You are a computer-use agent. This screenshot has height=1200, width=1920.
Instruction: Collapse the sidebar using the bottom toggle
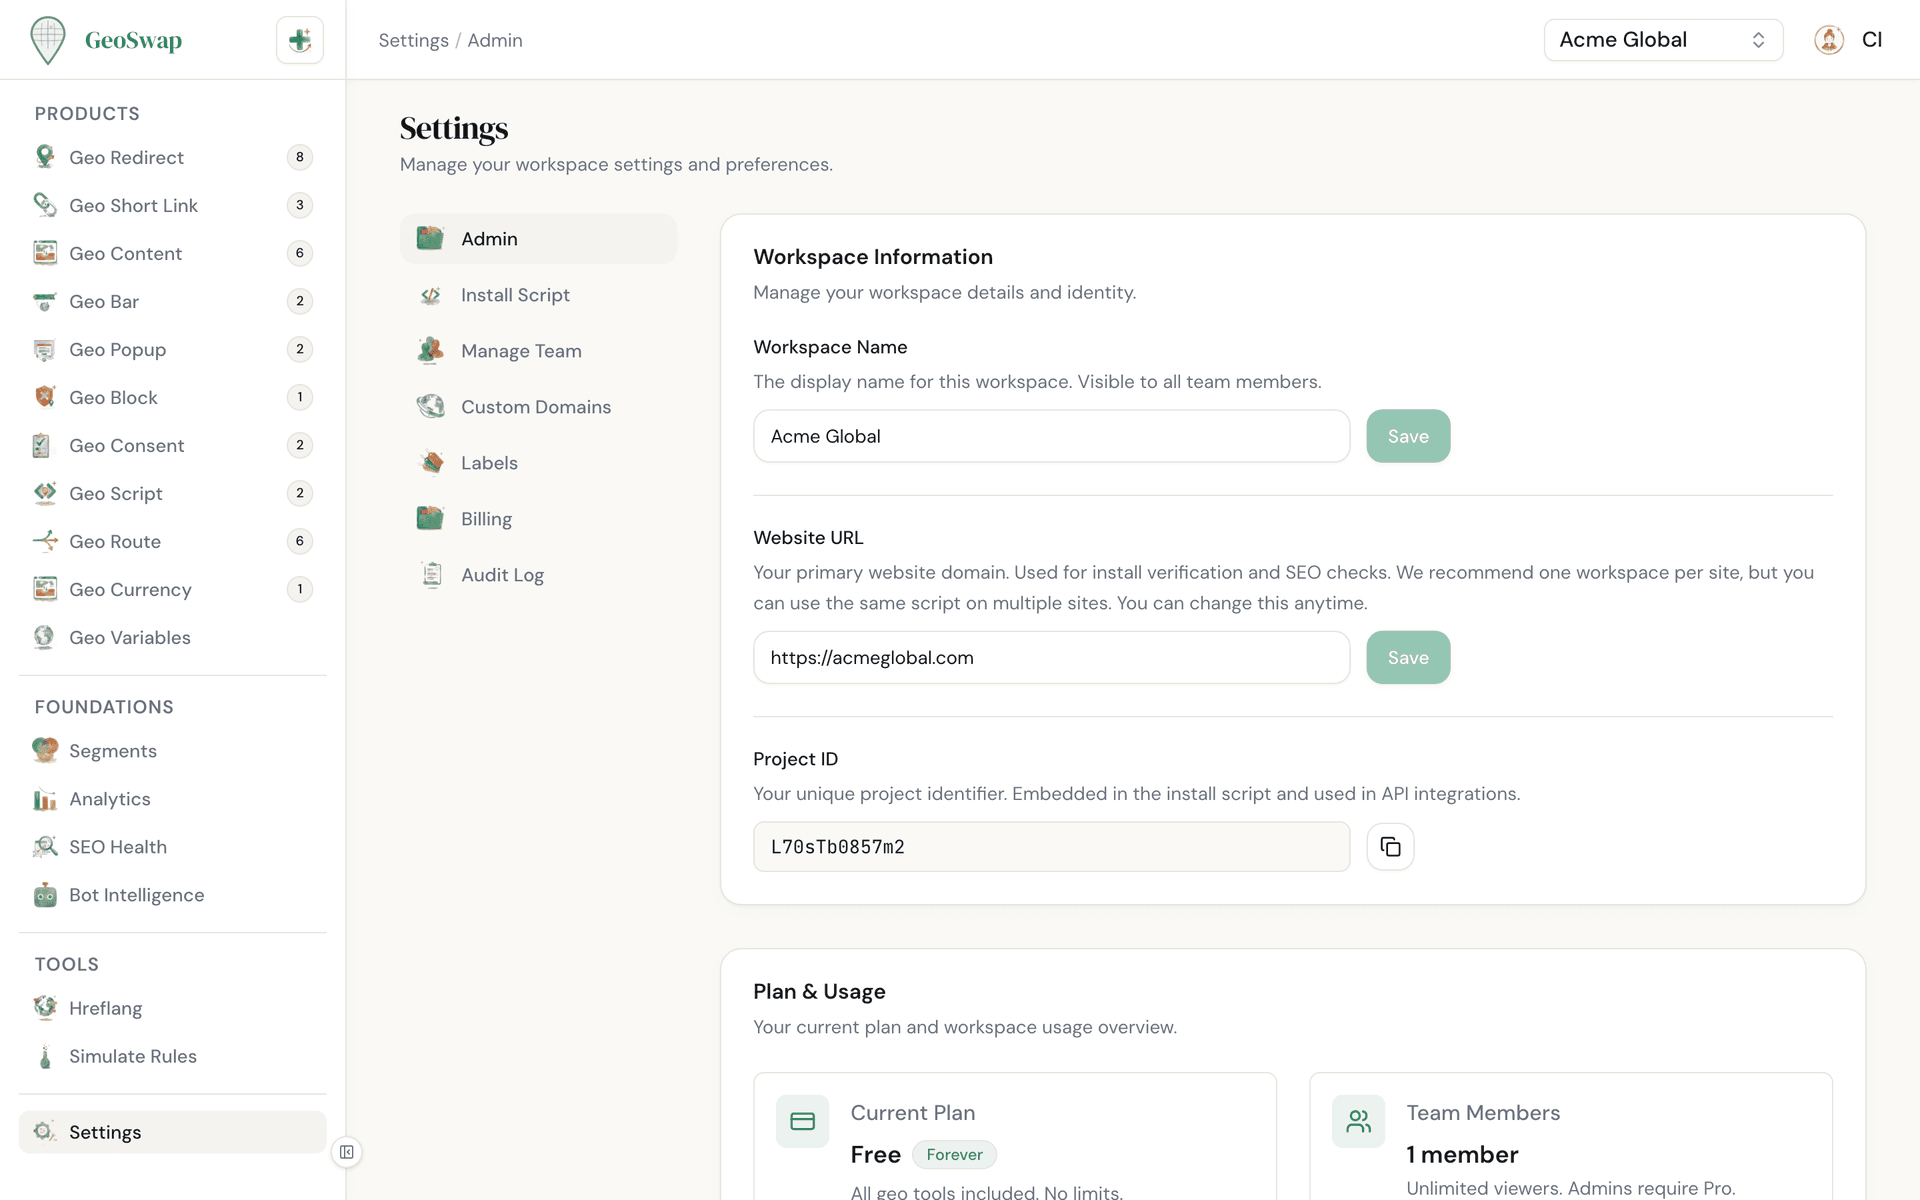[346, 1152]
